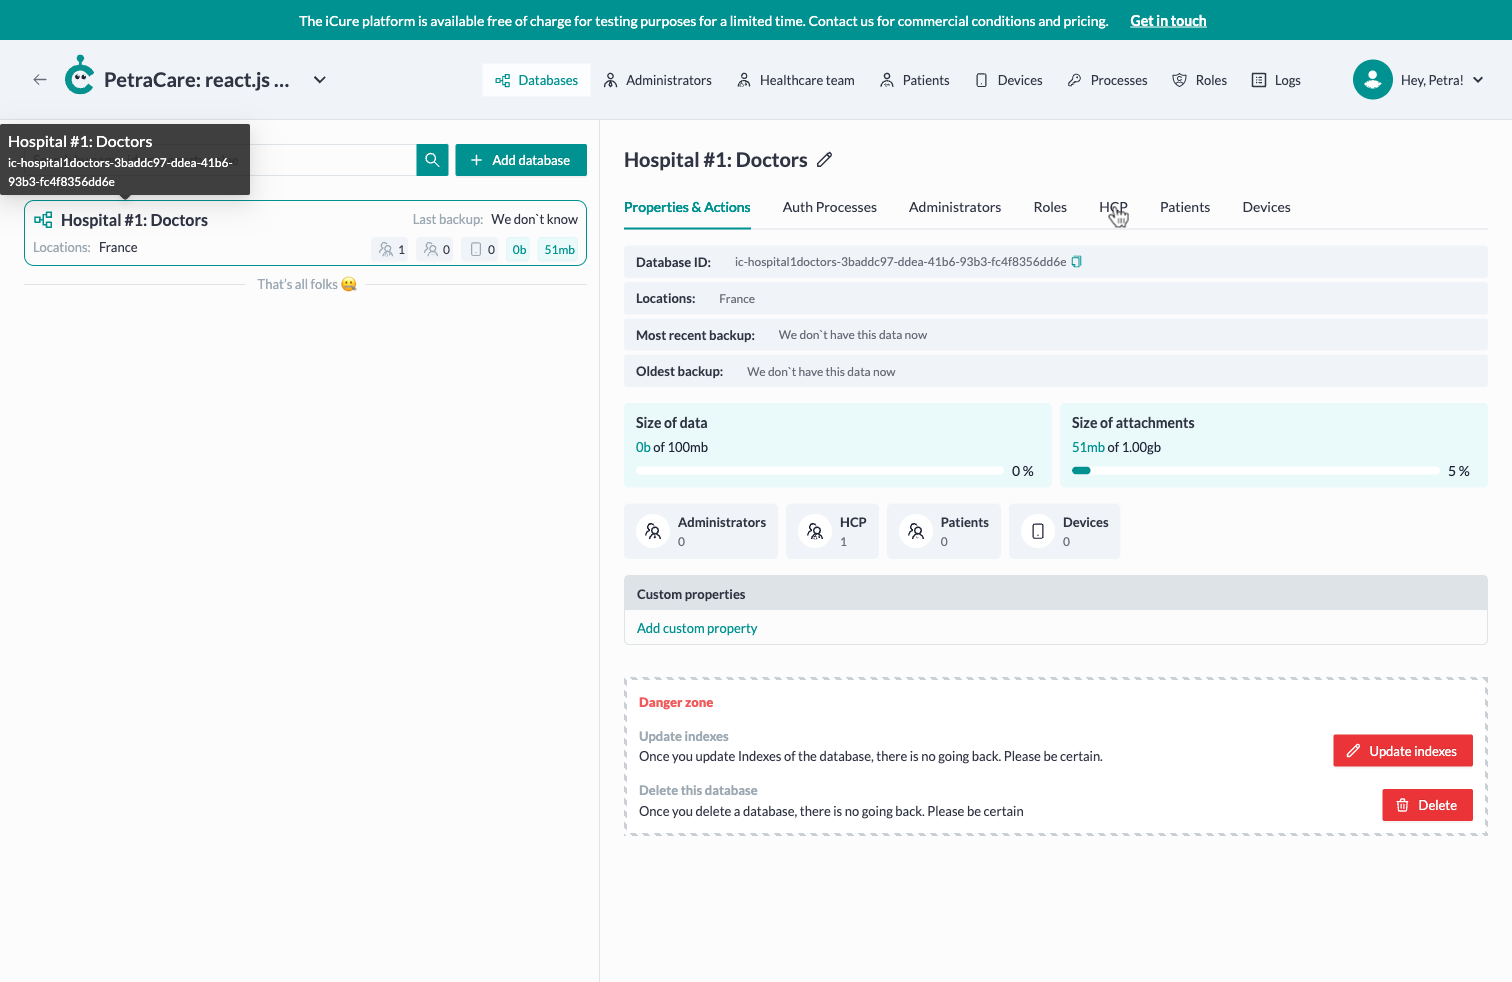Click the 0b data size badge on card
The width and height of the screenshot is (1512, 982).
[519, 250]
